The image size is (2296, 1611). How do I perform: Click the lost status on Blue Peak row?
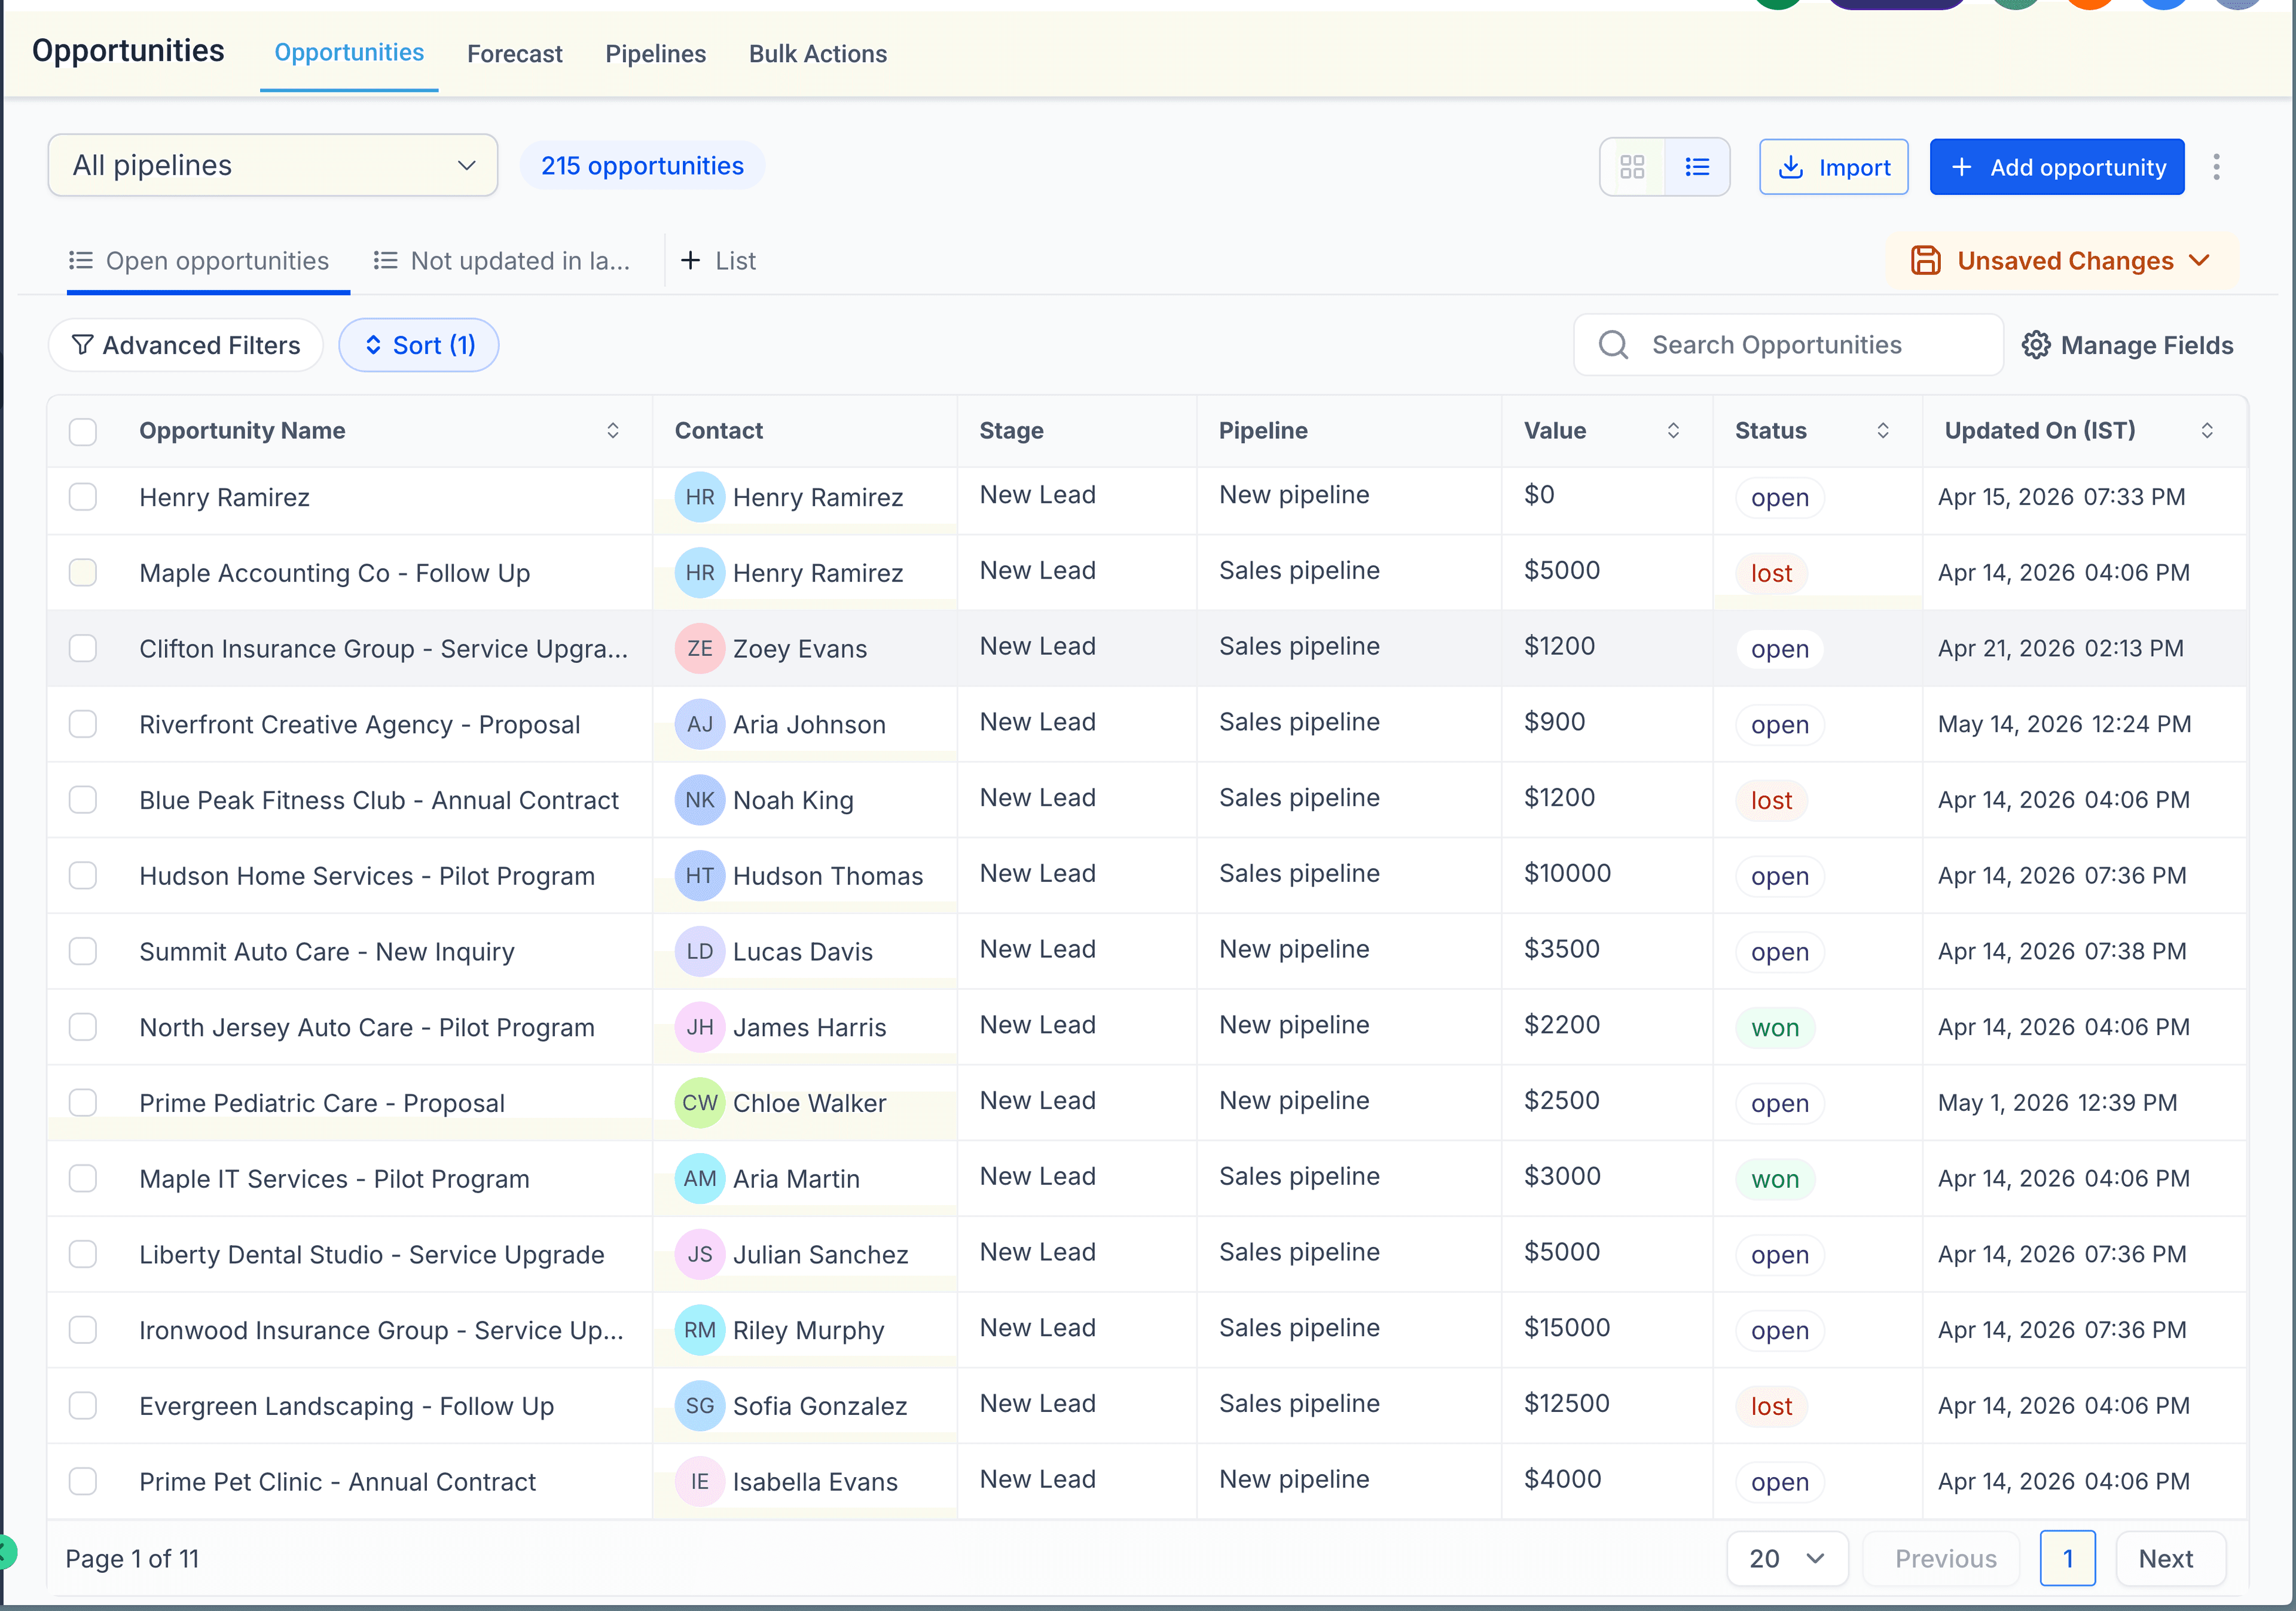[x=1771, y=801]
